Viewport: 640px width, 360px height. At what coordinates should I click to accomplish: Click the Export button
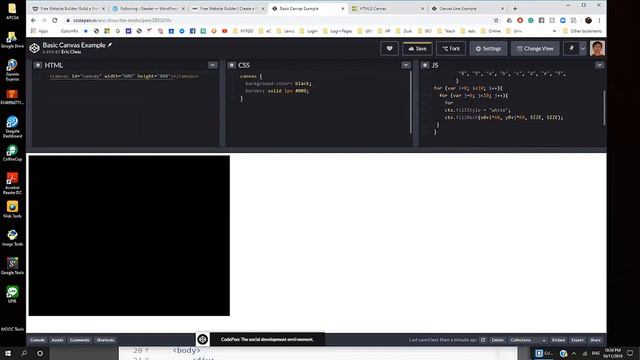[x=577, y=340]
